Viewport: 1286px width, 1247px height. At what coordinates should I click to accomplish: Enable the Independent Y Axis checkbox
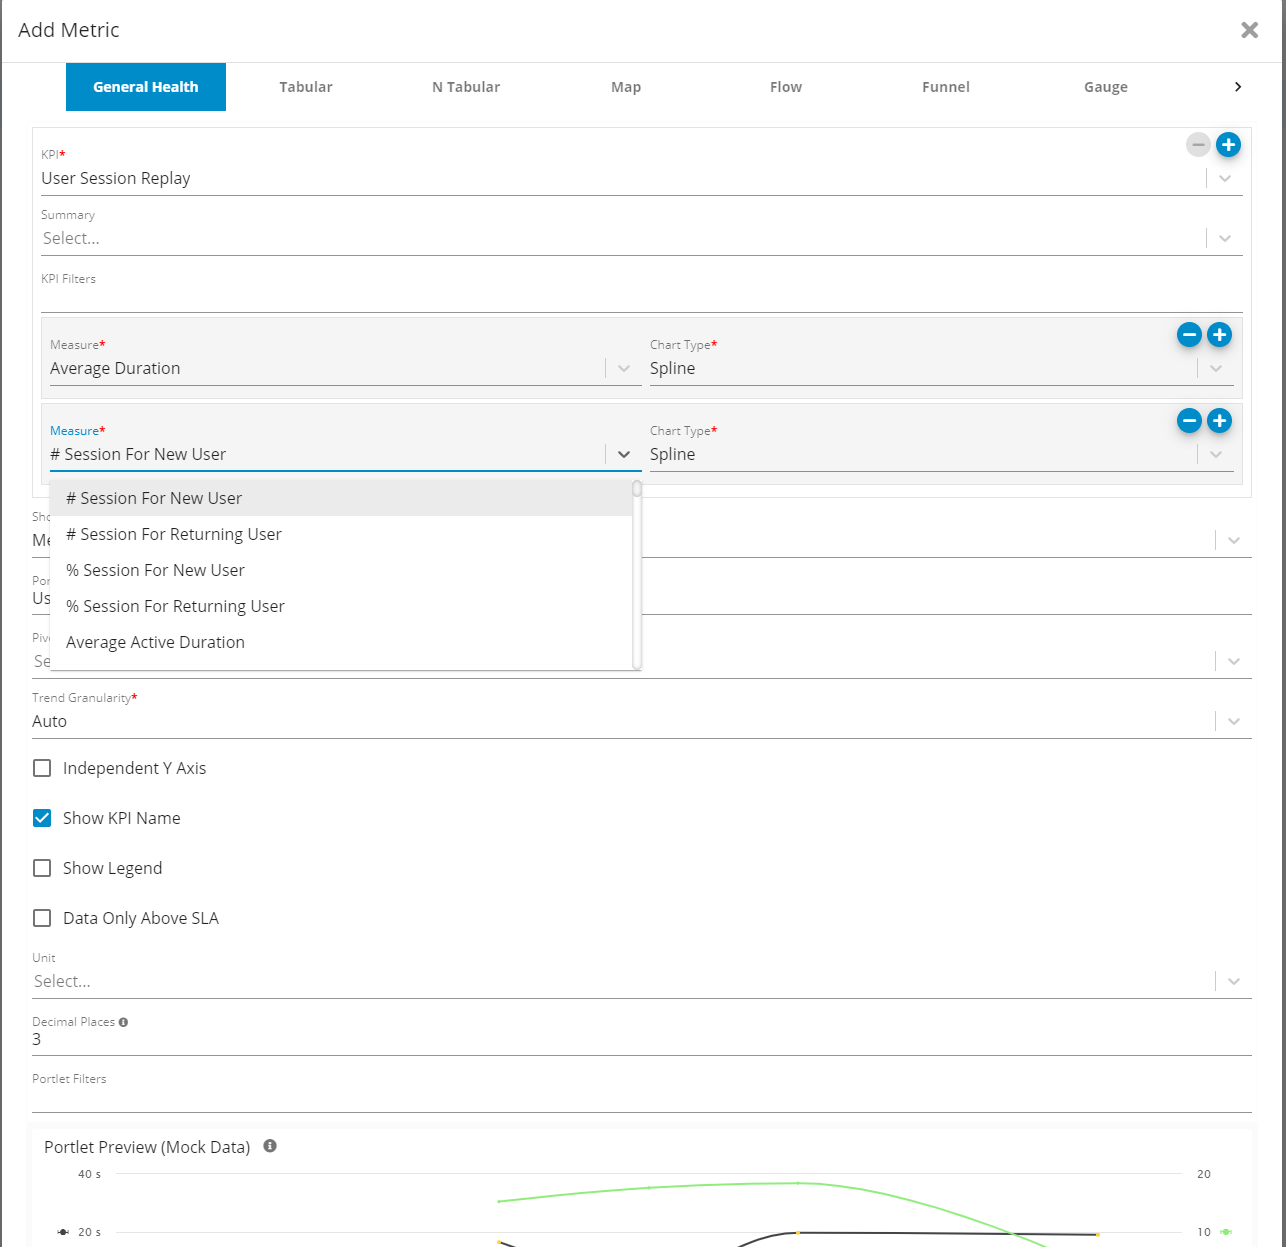point(42,768)
